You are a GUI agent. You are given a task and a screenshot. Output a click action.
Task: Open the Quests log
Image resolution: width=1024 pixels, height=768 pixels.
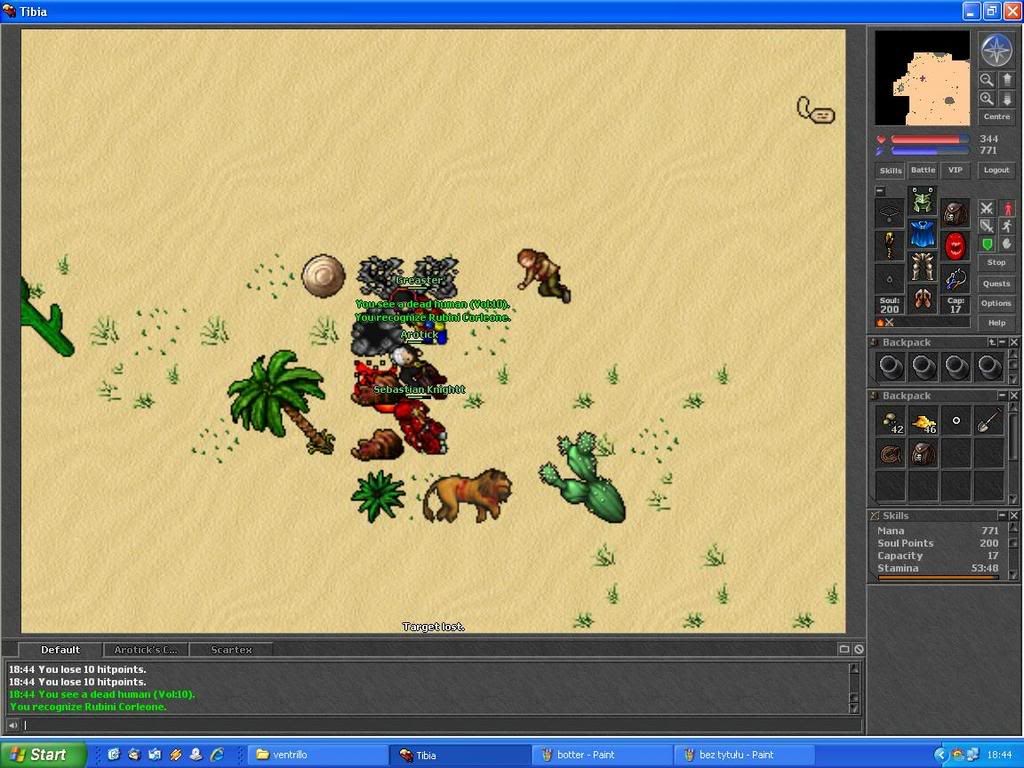tap(997, 283)
